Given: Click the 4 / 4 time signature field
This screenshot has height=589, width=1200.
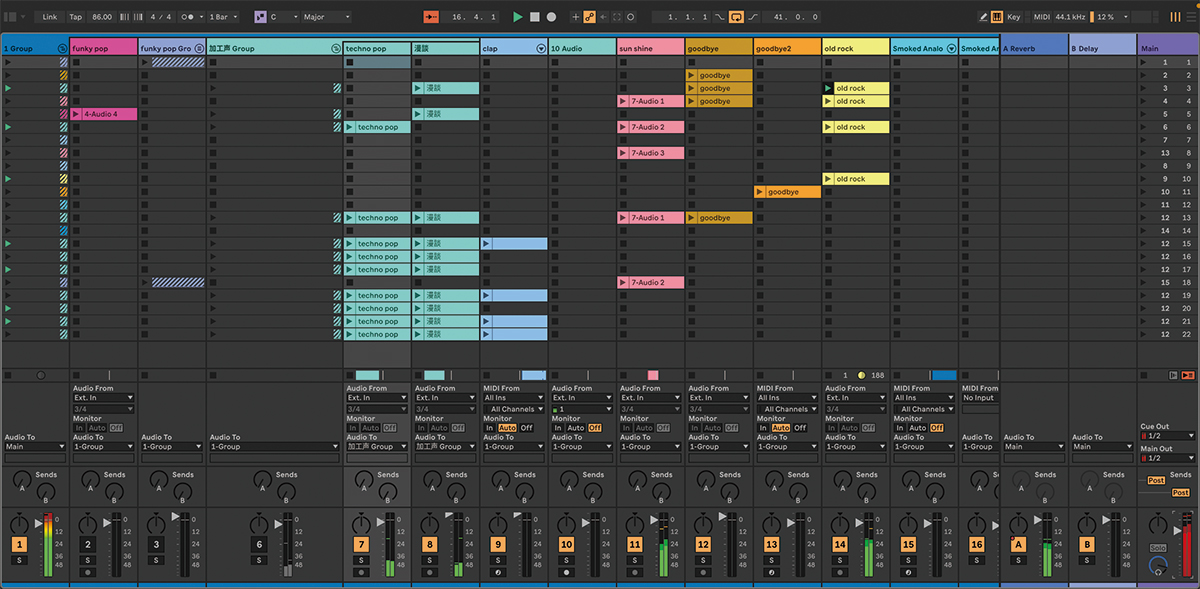Looking at the screenshot, I should click(x=160, y=17).
